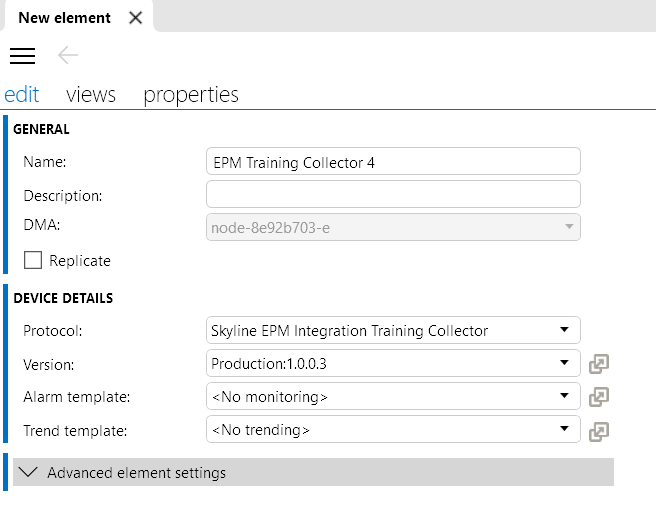
Task: Click the Protocol: label
Action: [53, 331]
